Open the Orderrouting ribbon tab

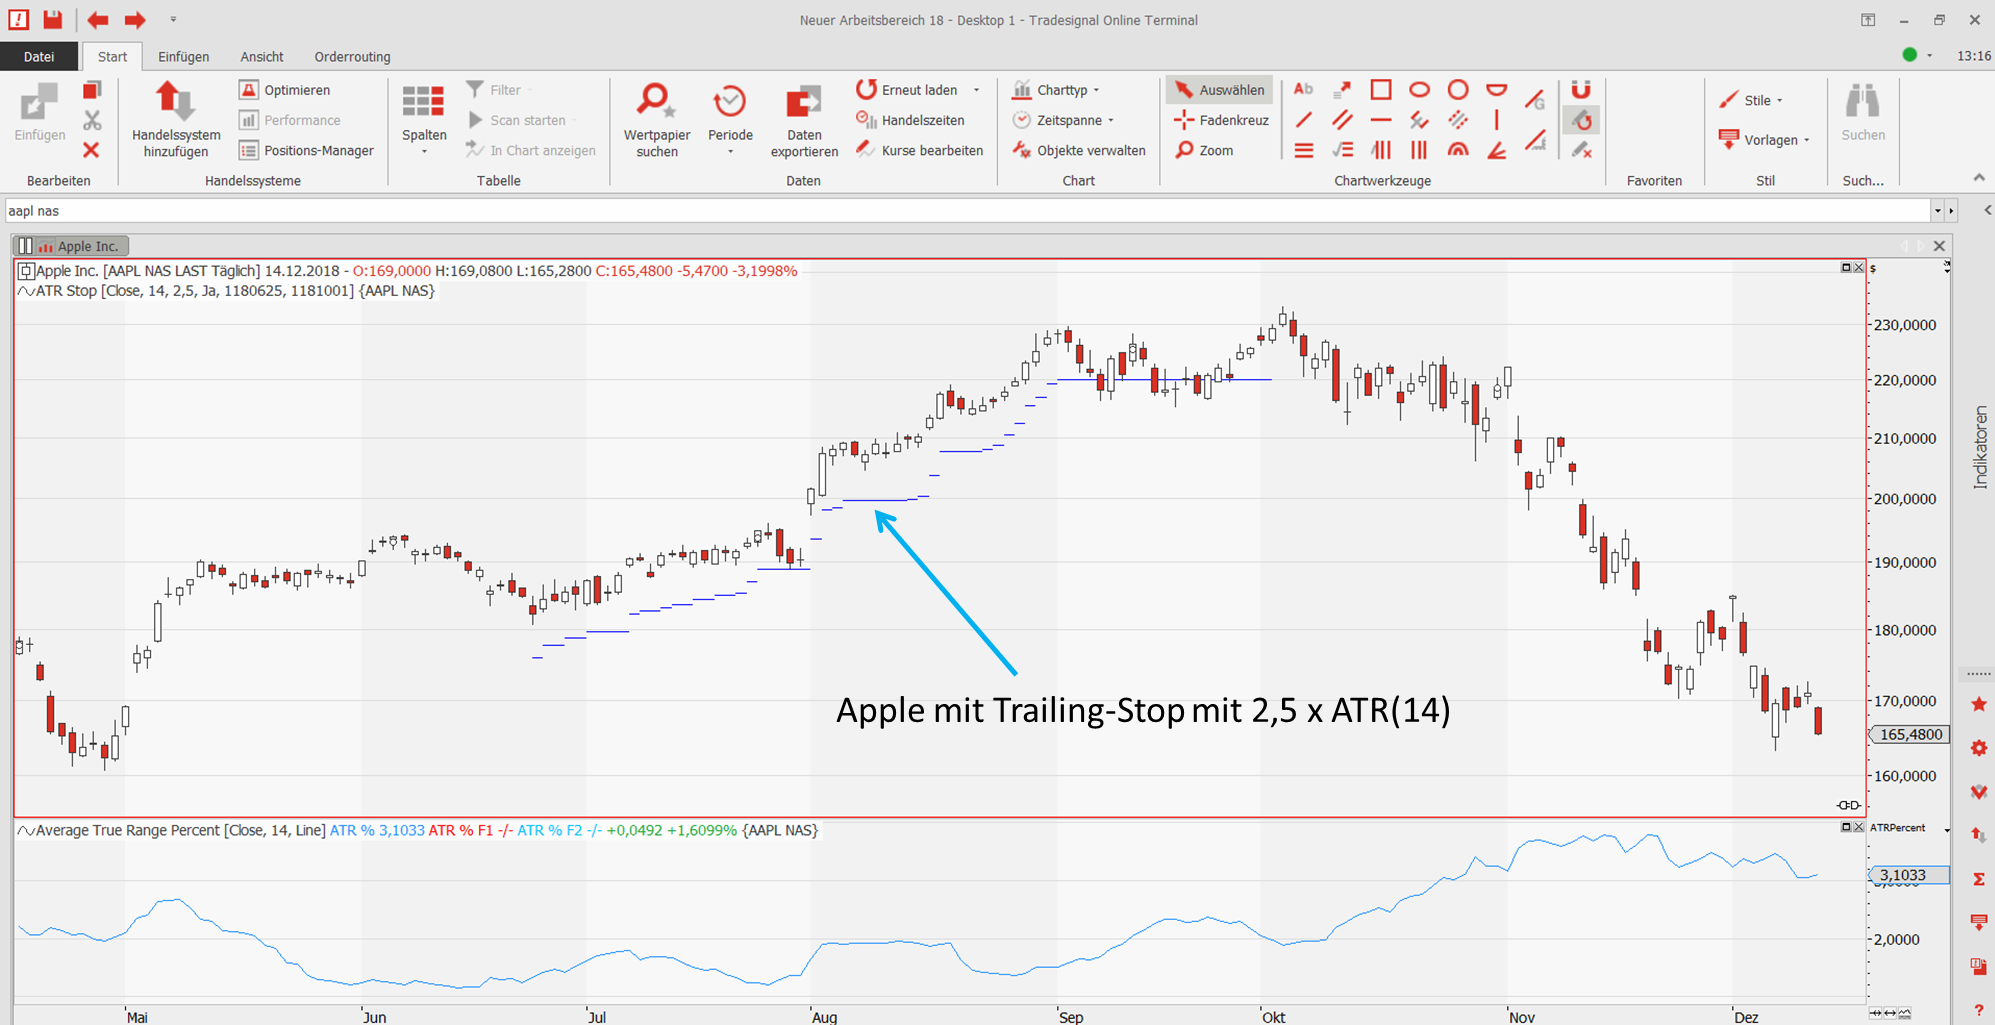352,57
